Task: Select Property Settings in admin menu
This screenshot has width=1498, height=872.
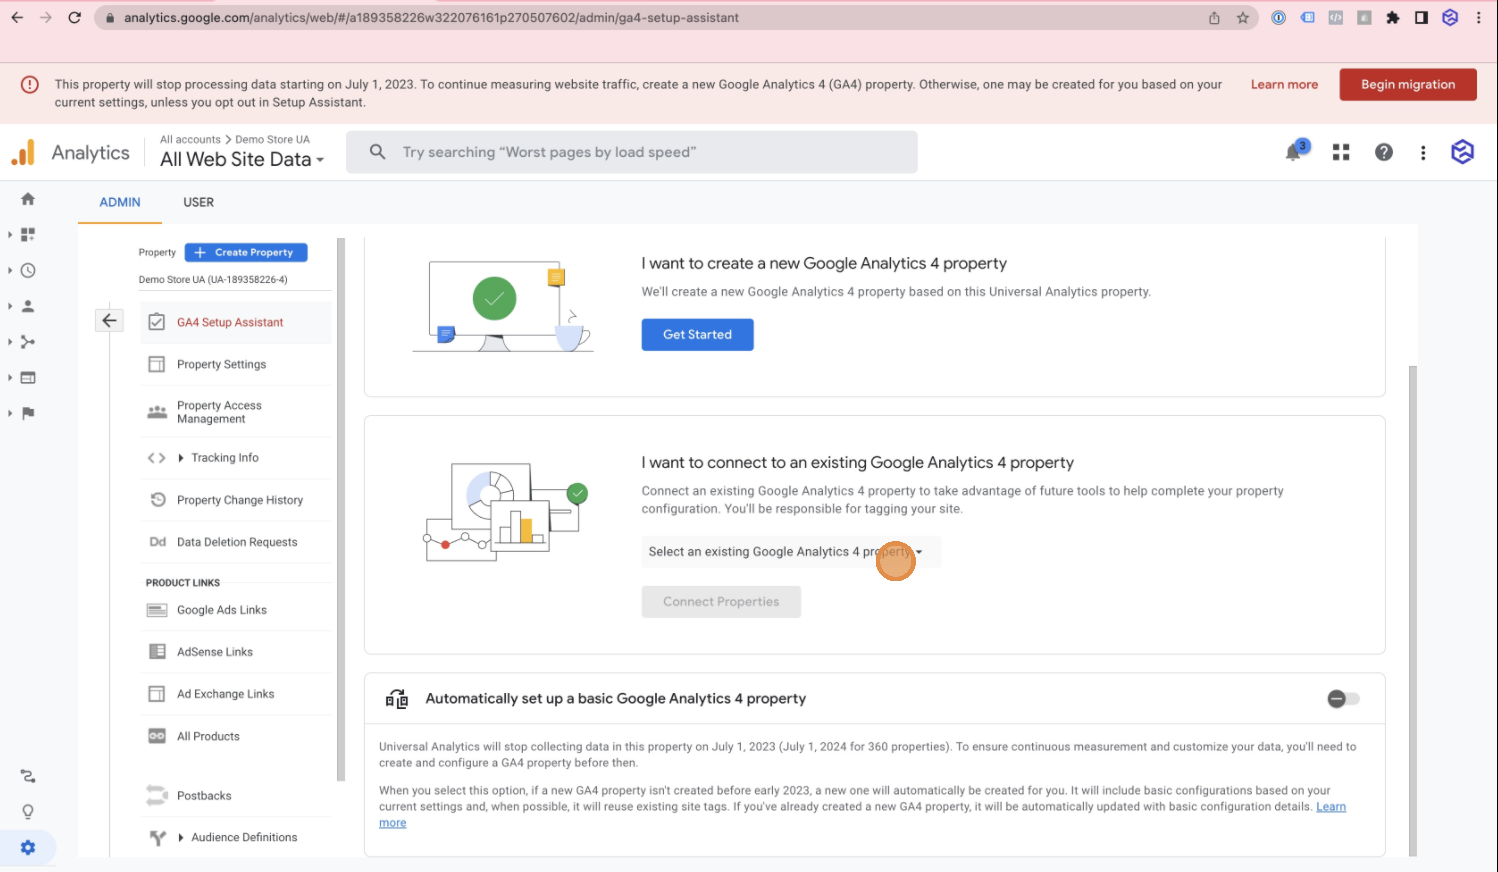Action: pyautogui.click(x=221, y=365)
